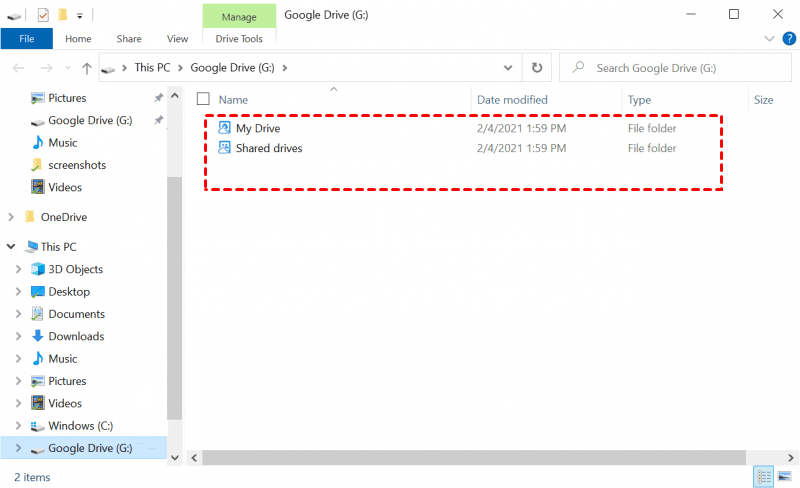Screen dimensions: 800x488
Task: Expand the Windows (C:) drive node
Action: [18, 426]
